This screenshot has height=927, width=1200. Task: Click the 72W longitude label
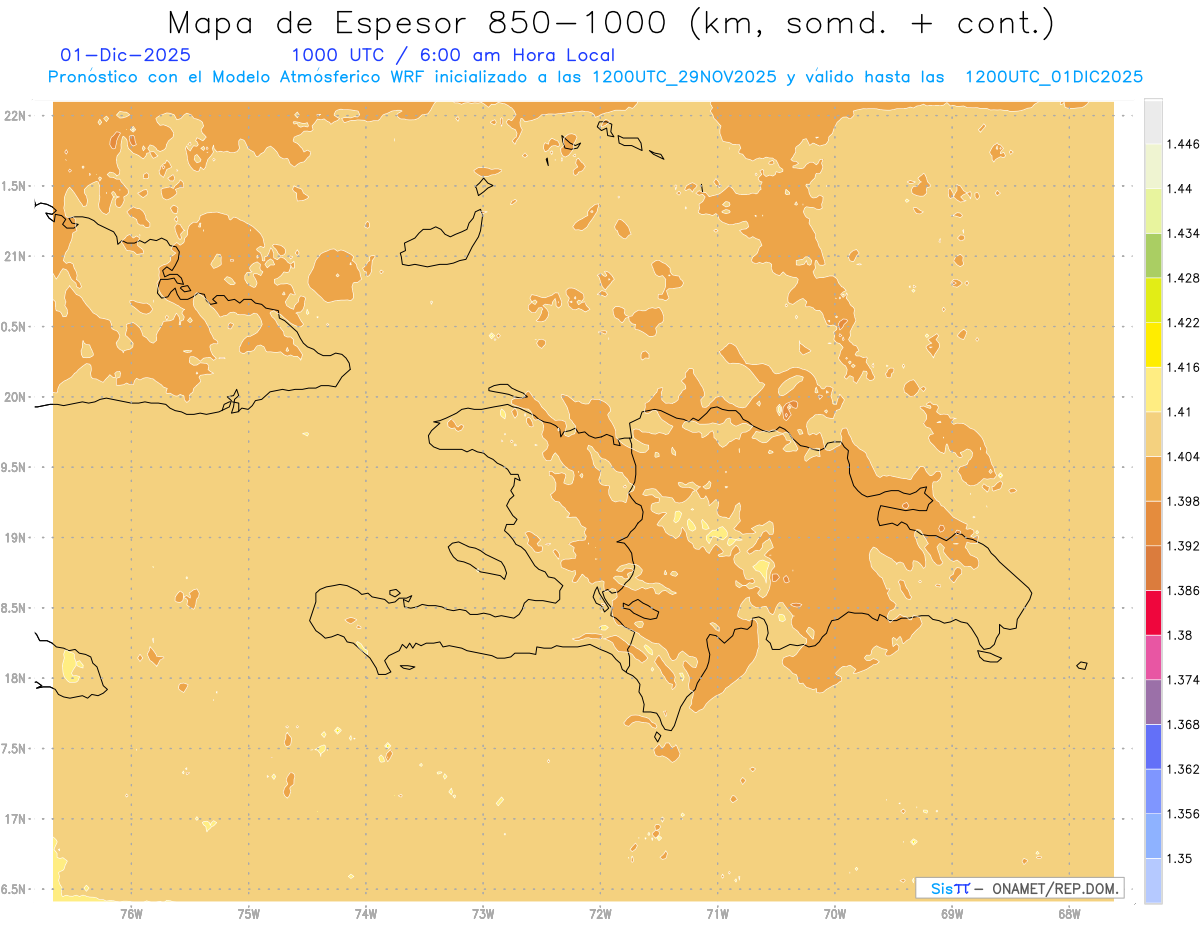[601, 913]
